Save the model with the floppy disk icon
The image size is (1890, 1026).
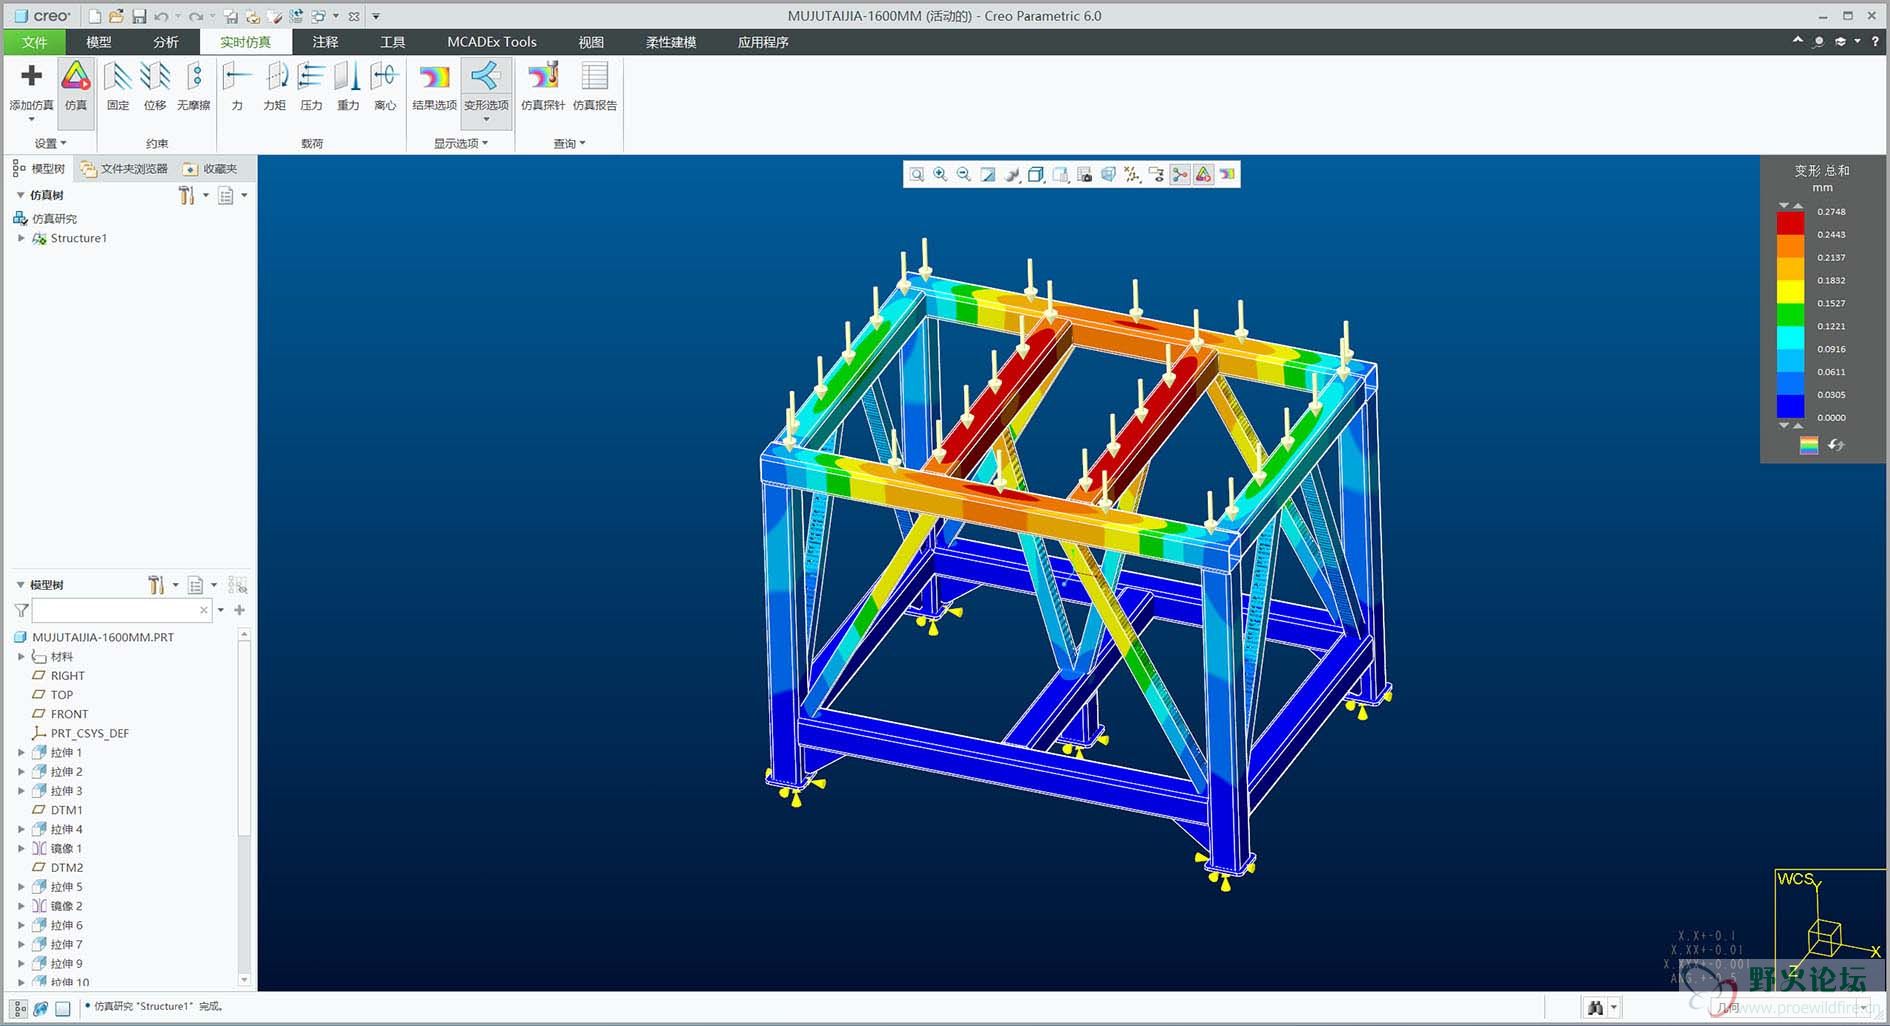click(x=139, y=16)
